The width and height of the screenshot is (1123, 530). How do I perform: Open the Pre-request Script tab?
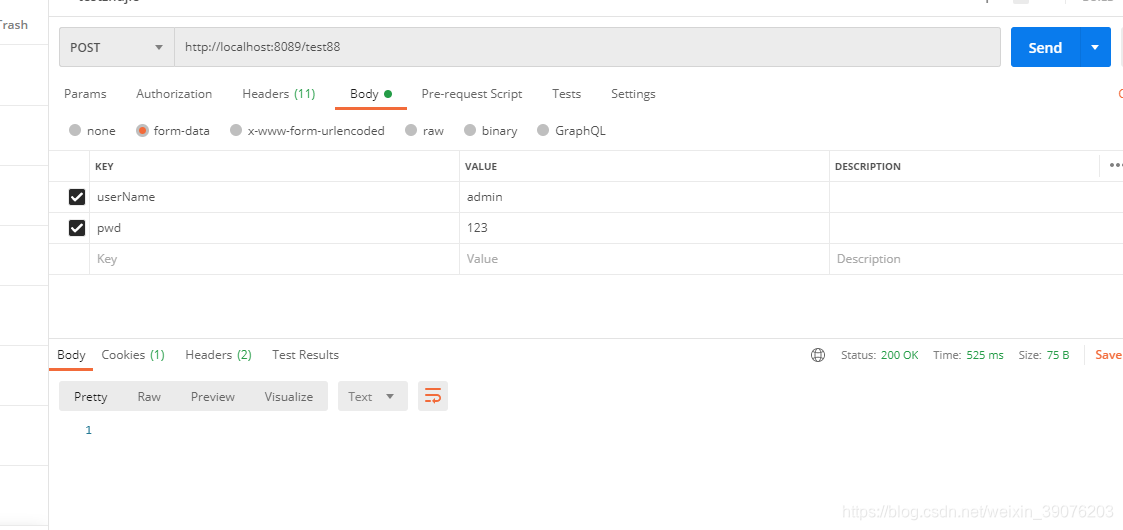[x=472, y=94]
